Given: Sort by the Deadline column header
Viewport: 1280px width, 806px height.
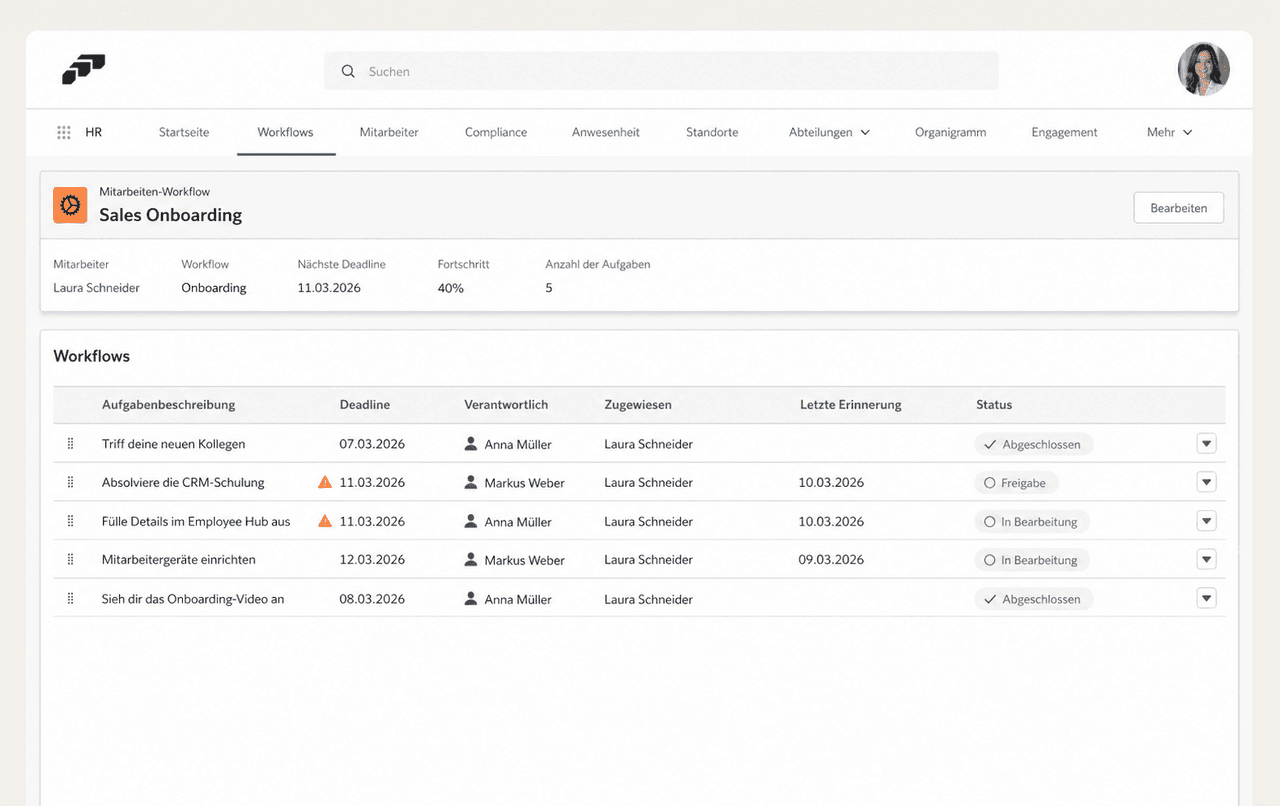Looking at the screenshot, I should (365, 405).
